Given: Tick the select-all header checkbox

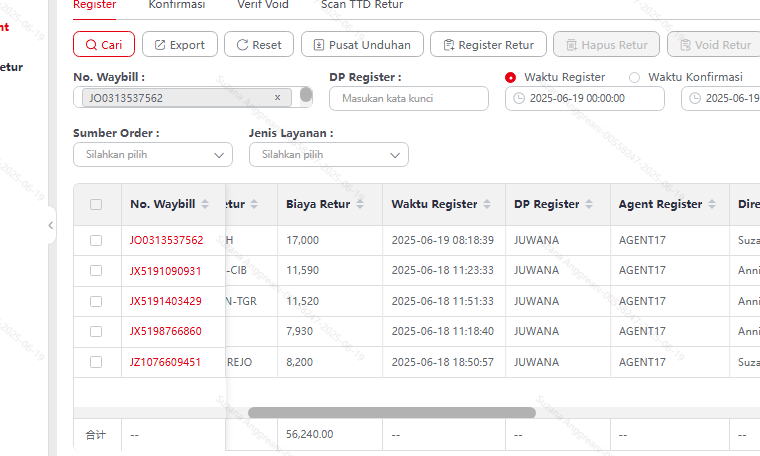Looking at the screenshot, I should (x=96, y=204).
